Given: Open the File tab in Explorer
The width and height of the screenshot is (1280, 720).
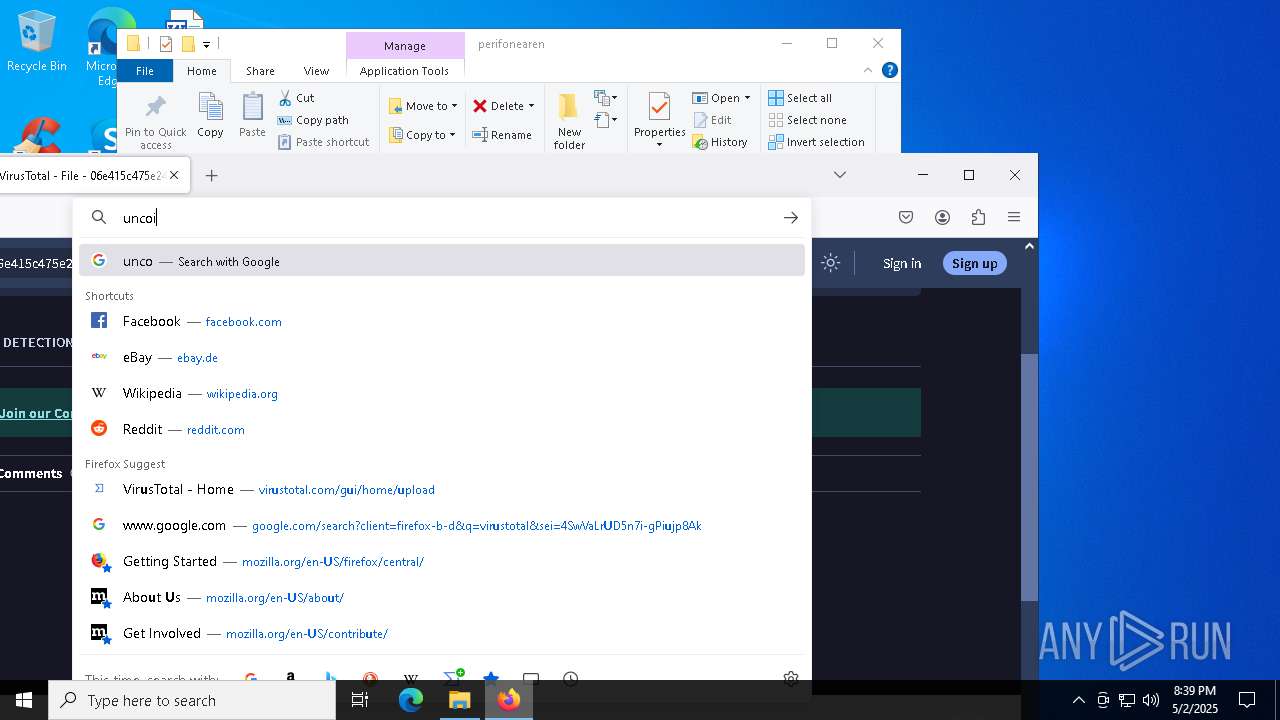Looking at the screenshot, I should (x=145, y=71).
